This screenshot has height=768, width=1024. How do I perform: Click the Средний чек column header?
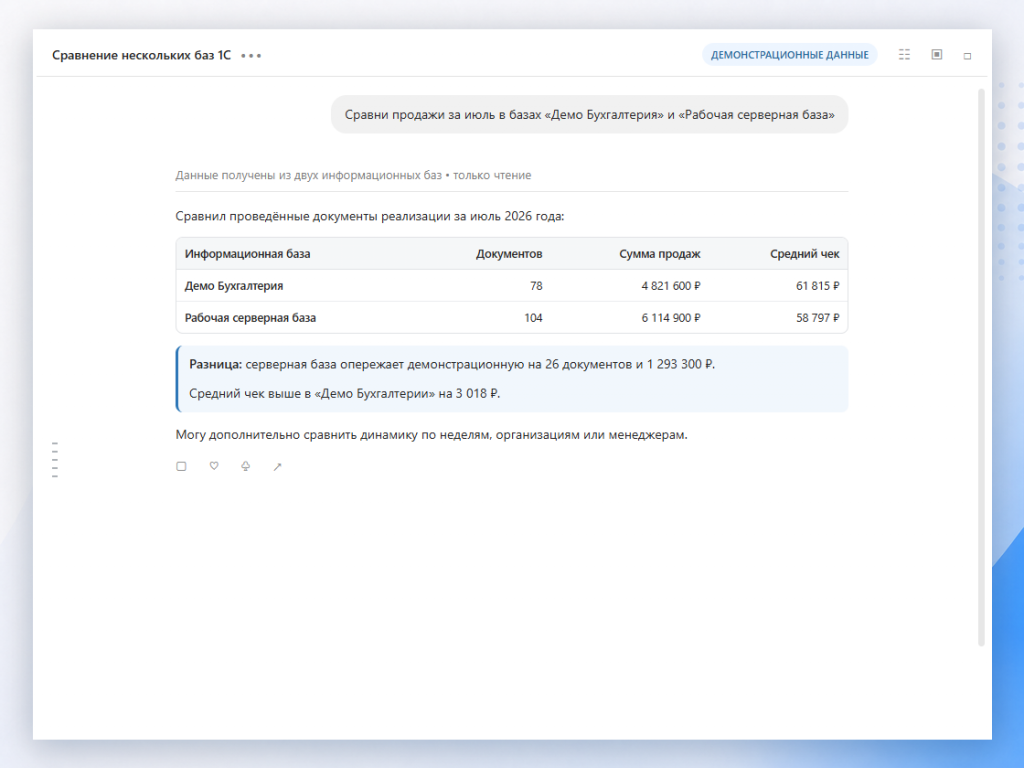(x=805, y=254)
